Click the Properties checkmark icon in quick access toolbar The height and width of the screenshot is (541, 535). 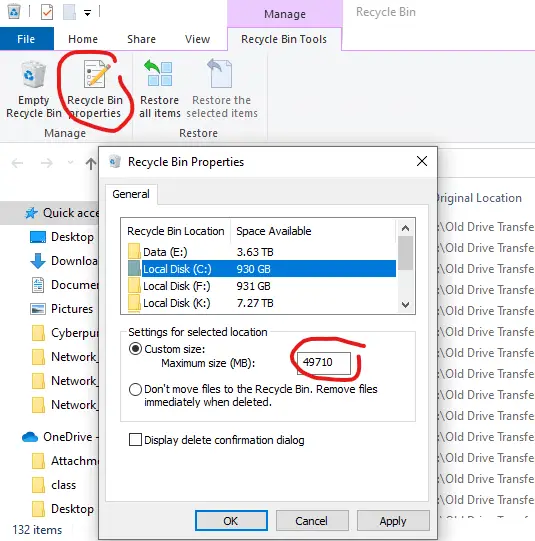(47, 12)
